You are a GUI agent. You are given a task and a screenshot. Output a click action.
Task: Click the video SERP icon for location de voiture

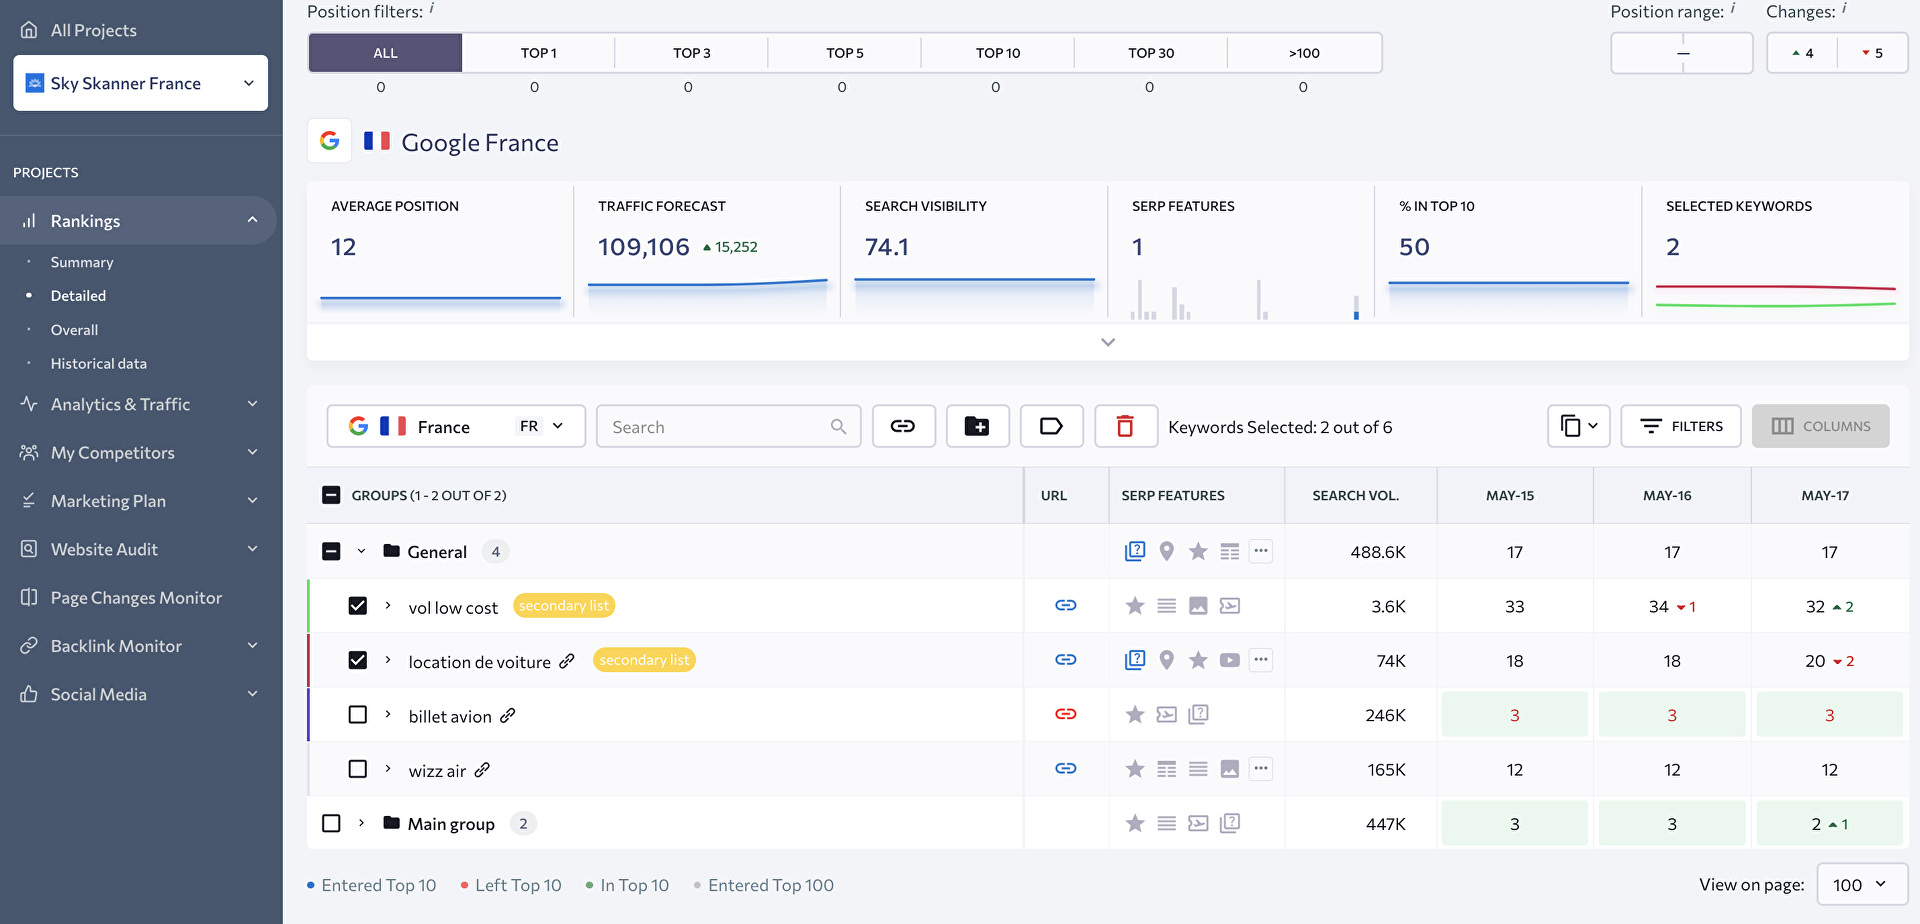pyautogui.click(x=1230, y=660)
